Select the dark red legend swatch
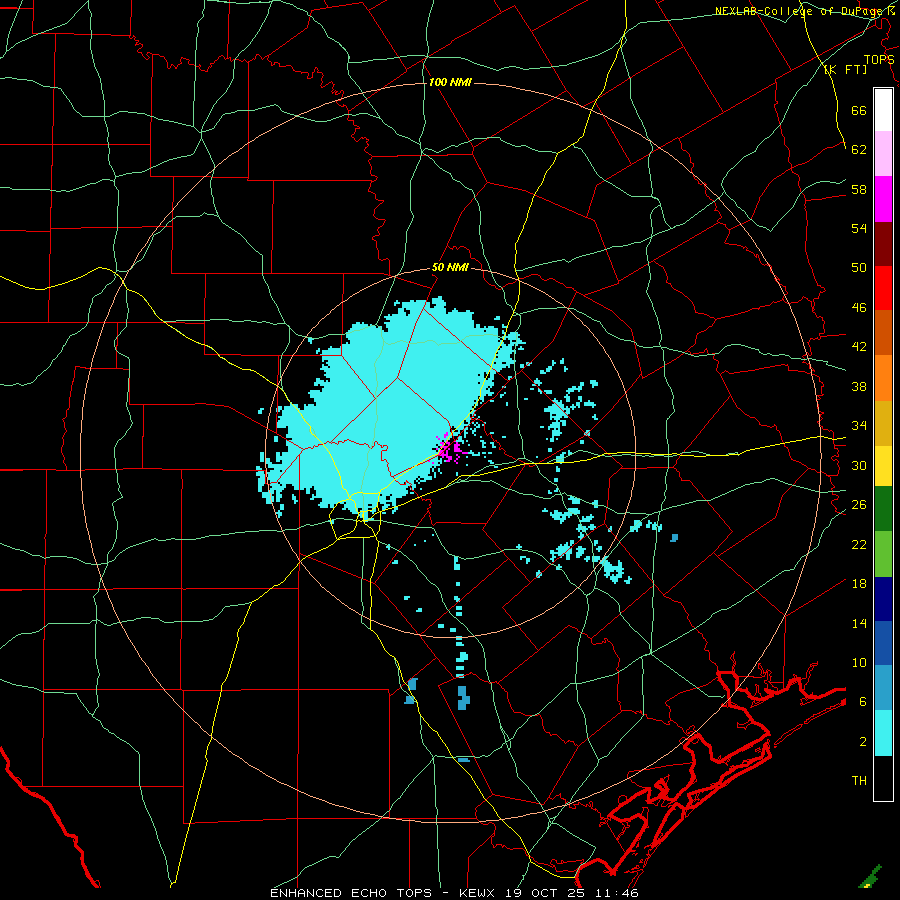 pos(883,244)
